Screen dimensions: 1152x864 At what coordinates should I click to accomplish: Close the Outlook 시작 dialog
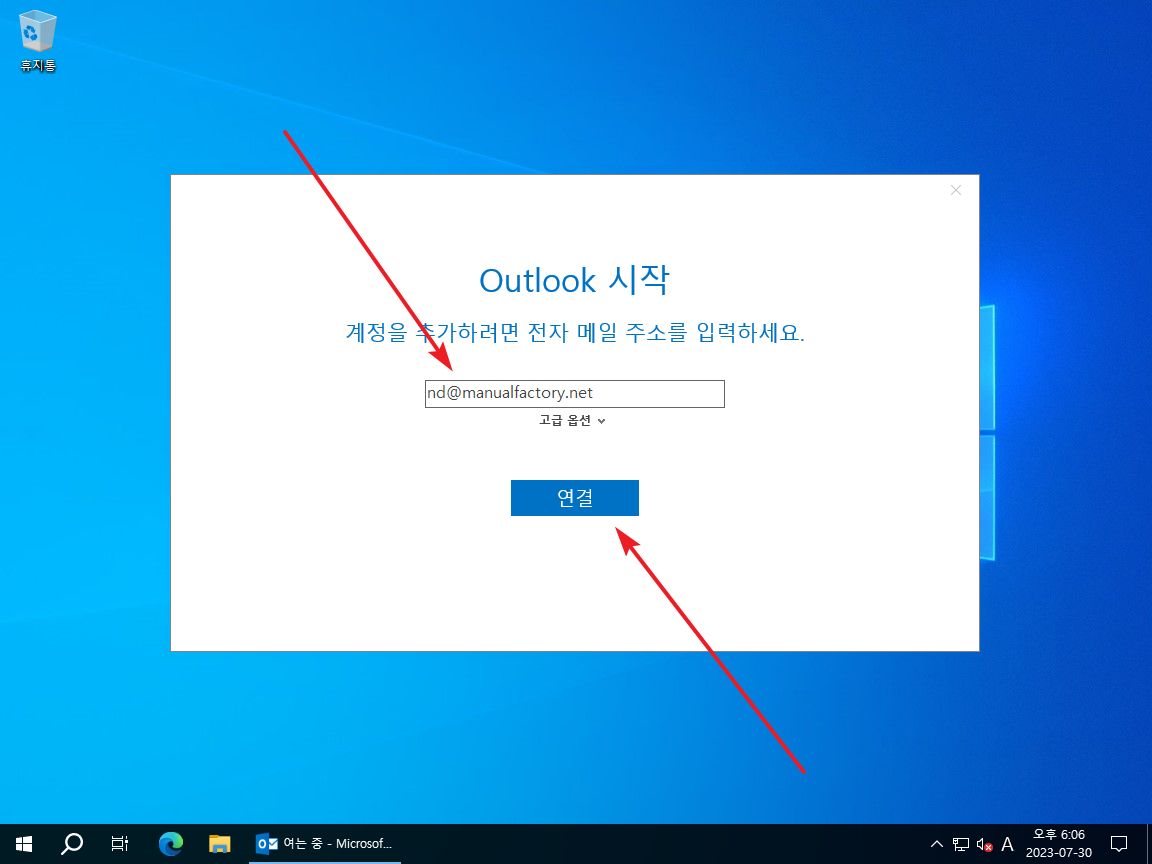coord(956,190)
